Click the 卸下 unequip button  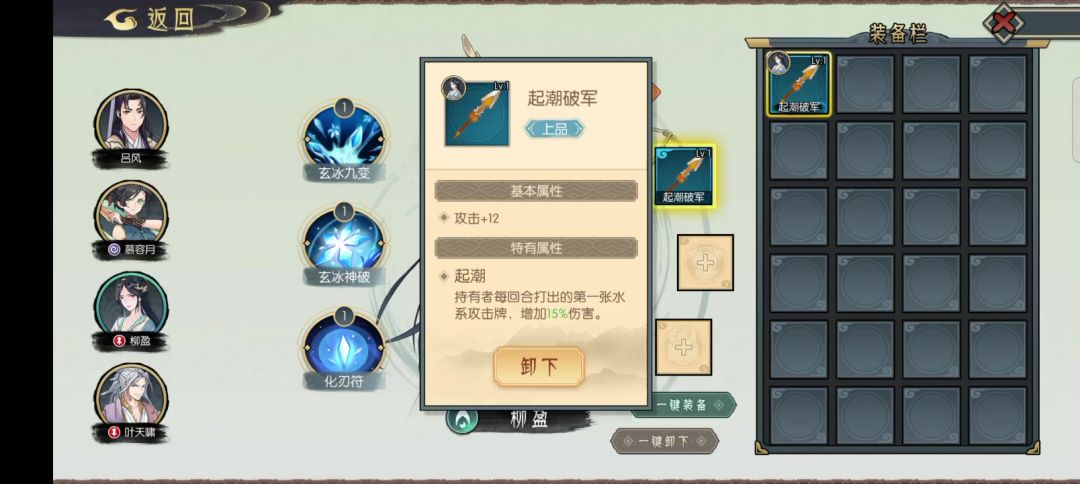(x=539, y=367)
